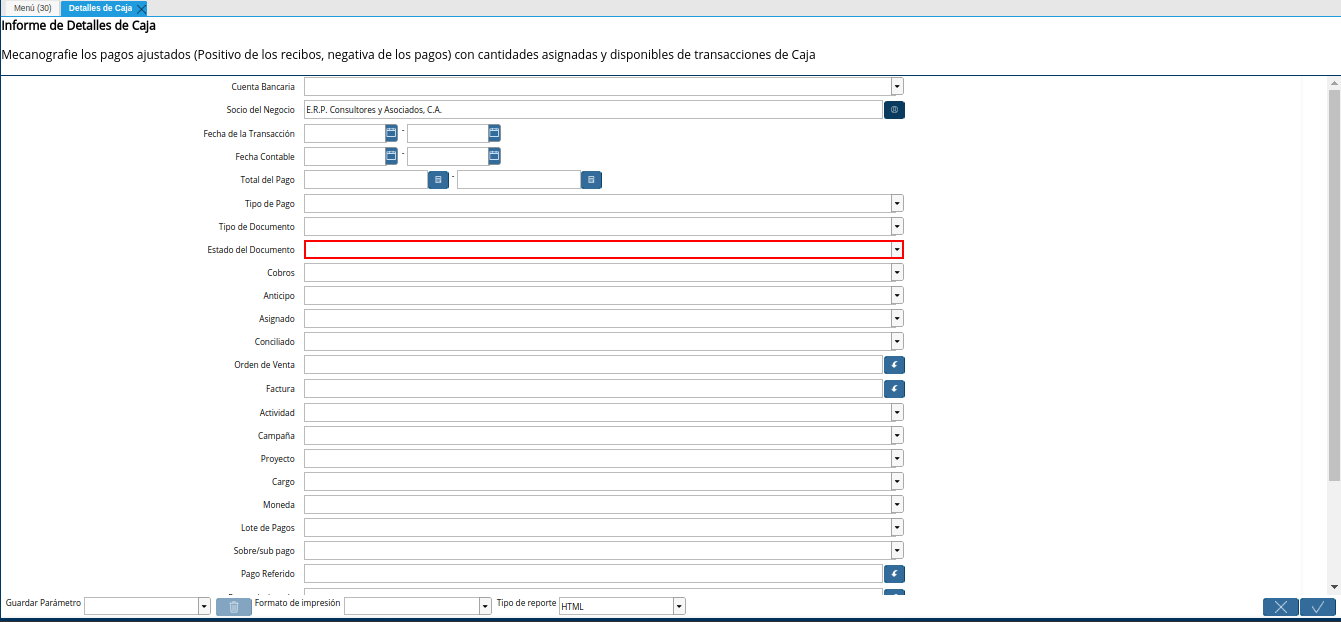The width and height of the screenshot is (1341, 622).
Task: Open calculator for Total del Pago maximum
Action: (x=590, y=179)
